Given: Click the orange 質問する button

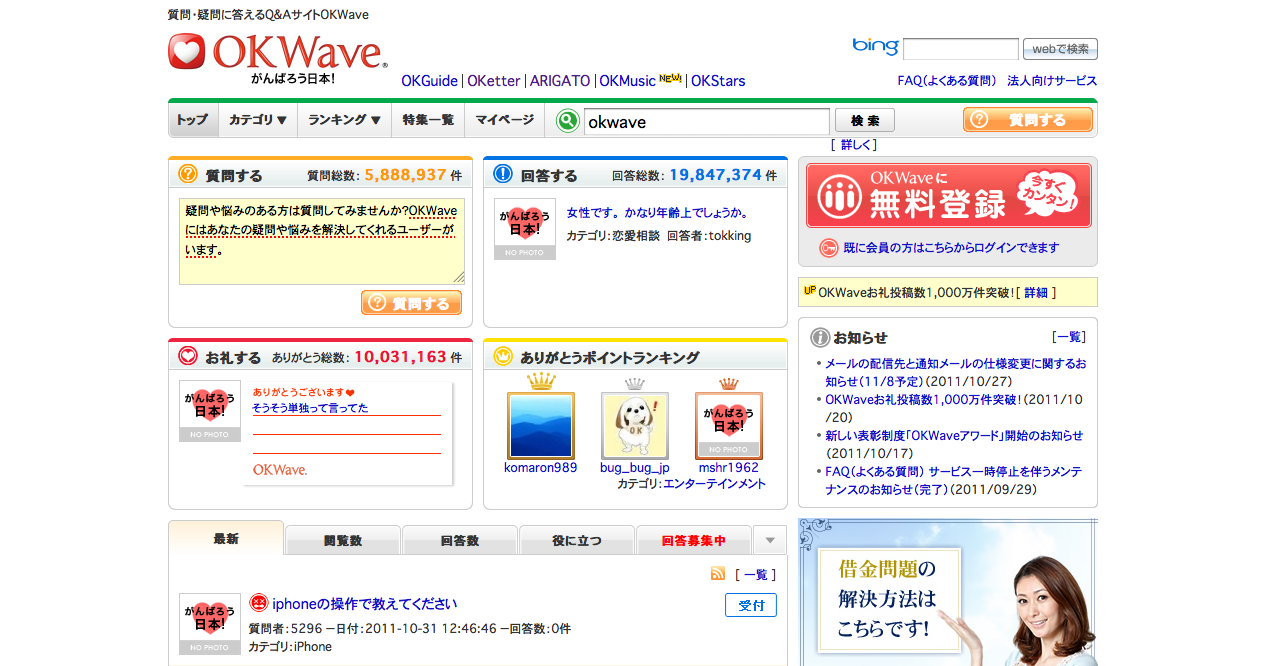Looking at the screenshot, I should click(x=1027, y=119).
